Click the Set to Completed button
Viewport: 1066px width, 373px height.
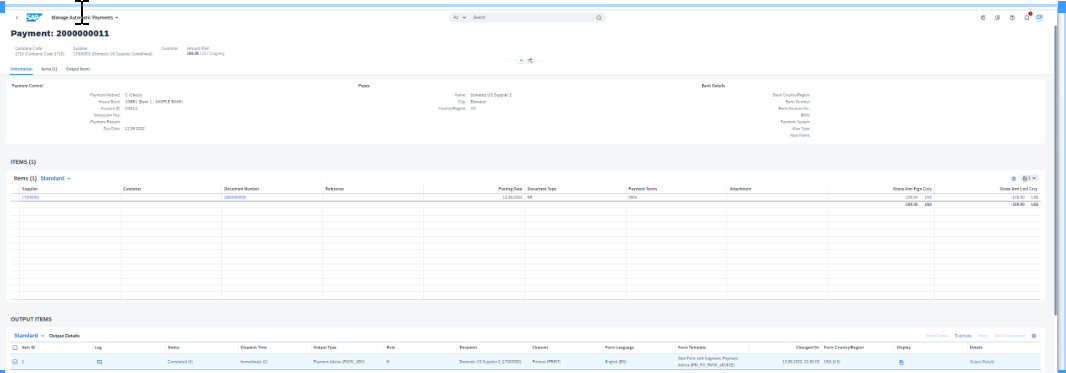pos(1009,336)
